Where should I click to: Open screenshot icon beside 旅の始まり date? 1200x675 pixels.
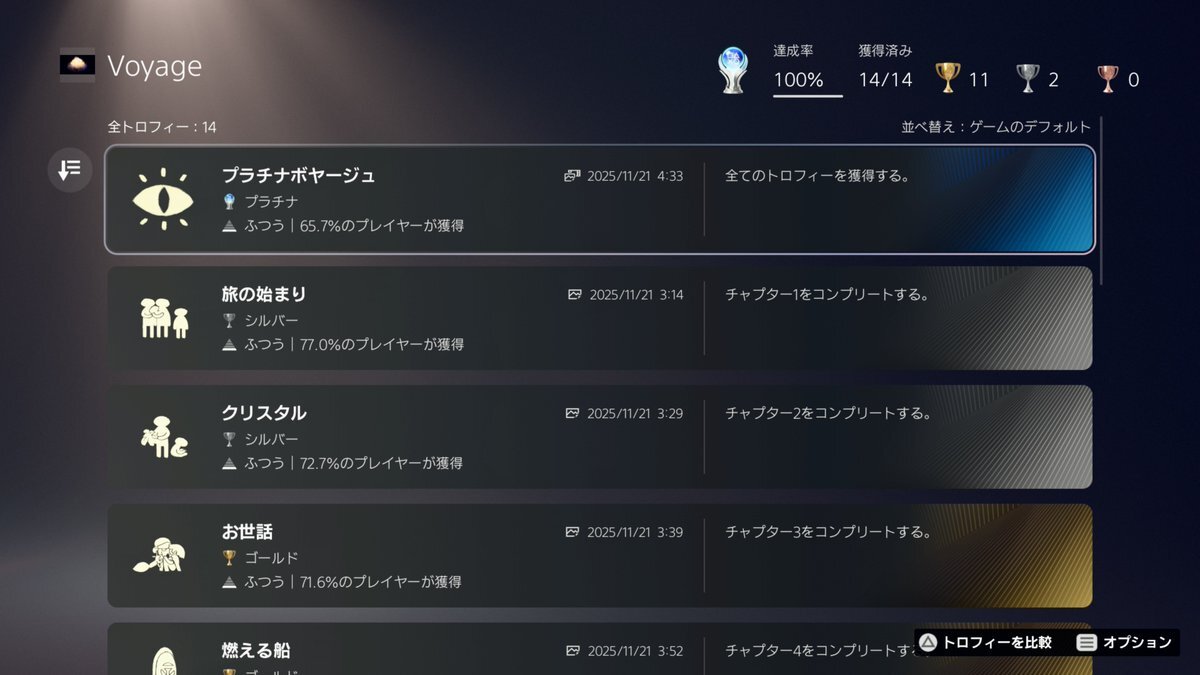coord(575,295)
